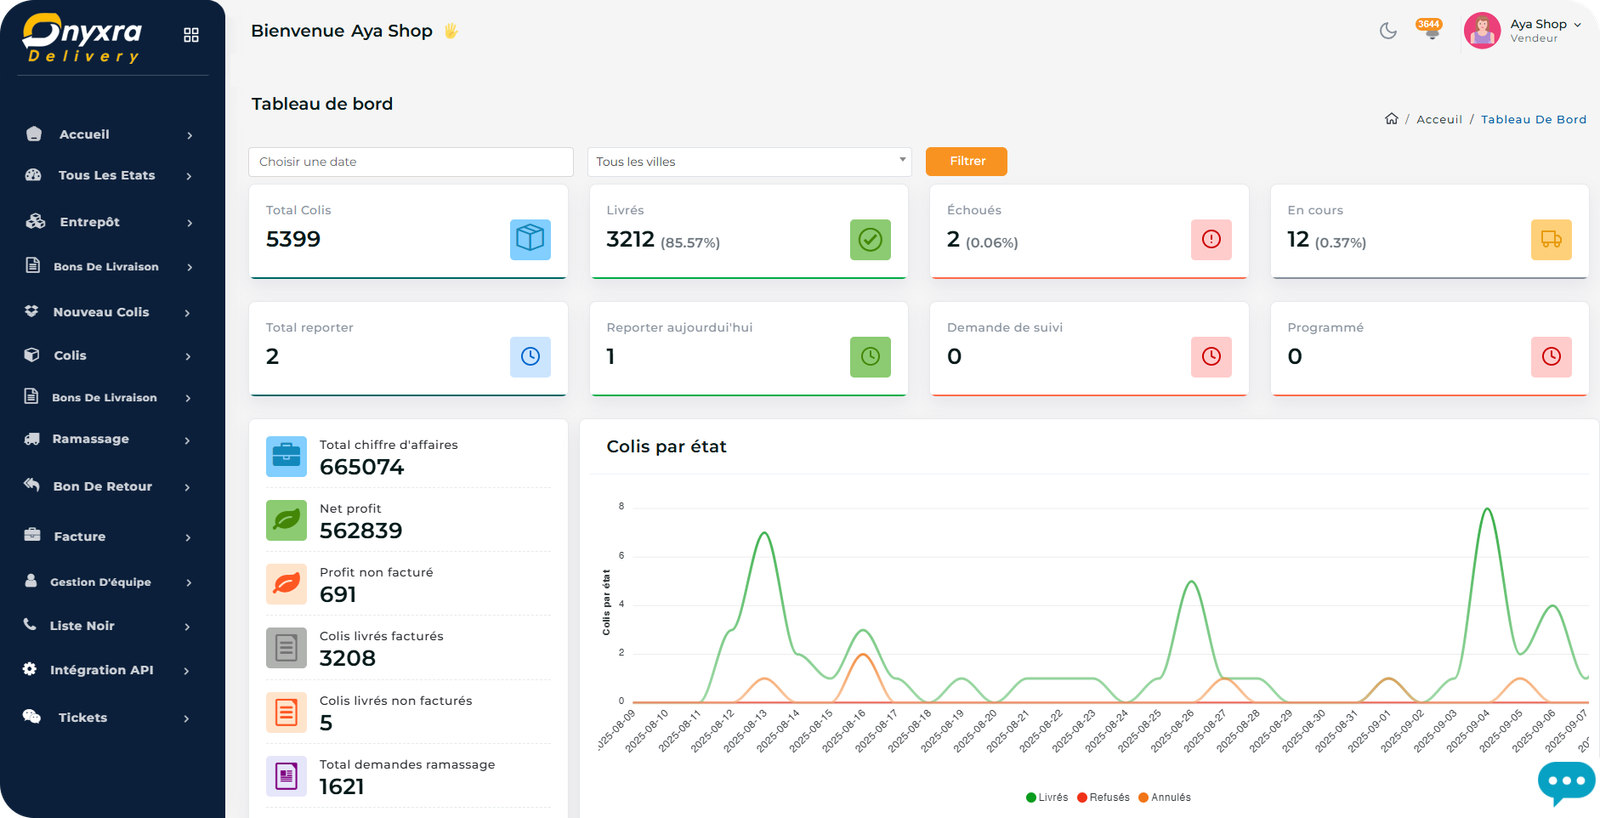
Task: Click the orange Filtrer button
Action: pos(966,161)
